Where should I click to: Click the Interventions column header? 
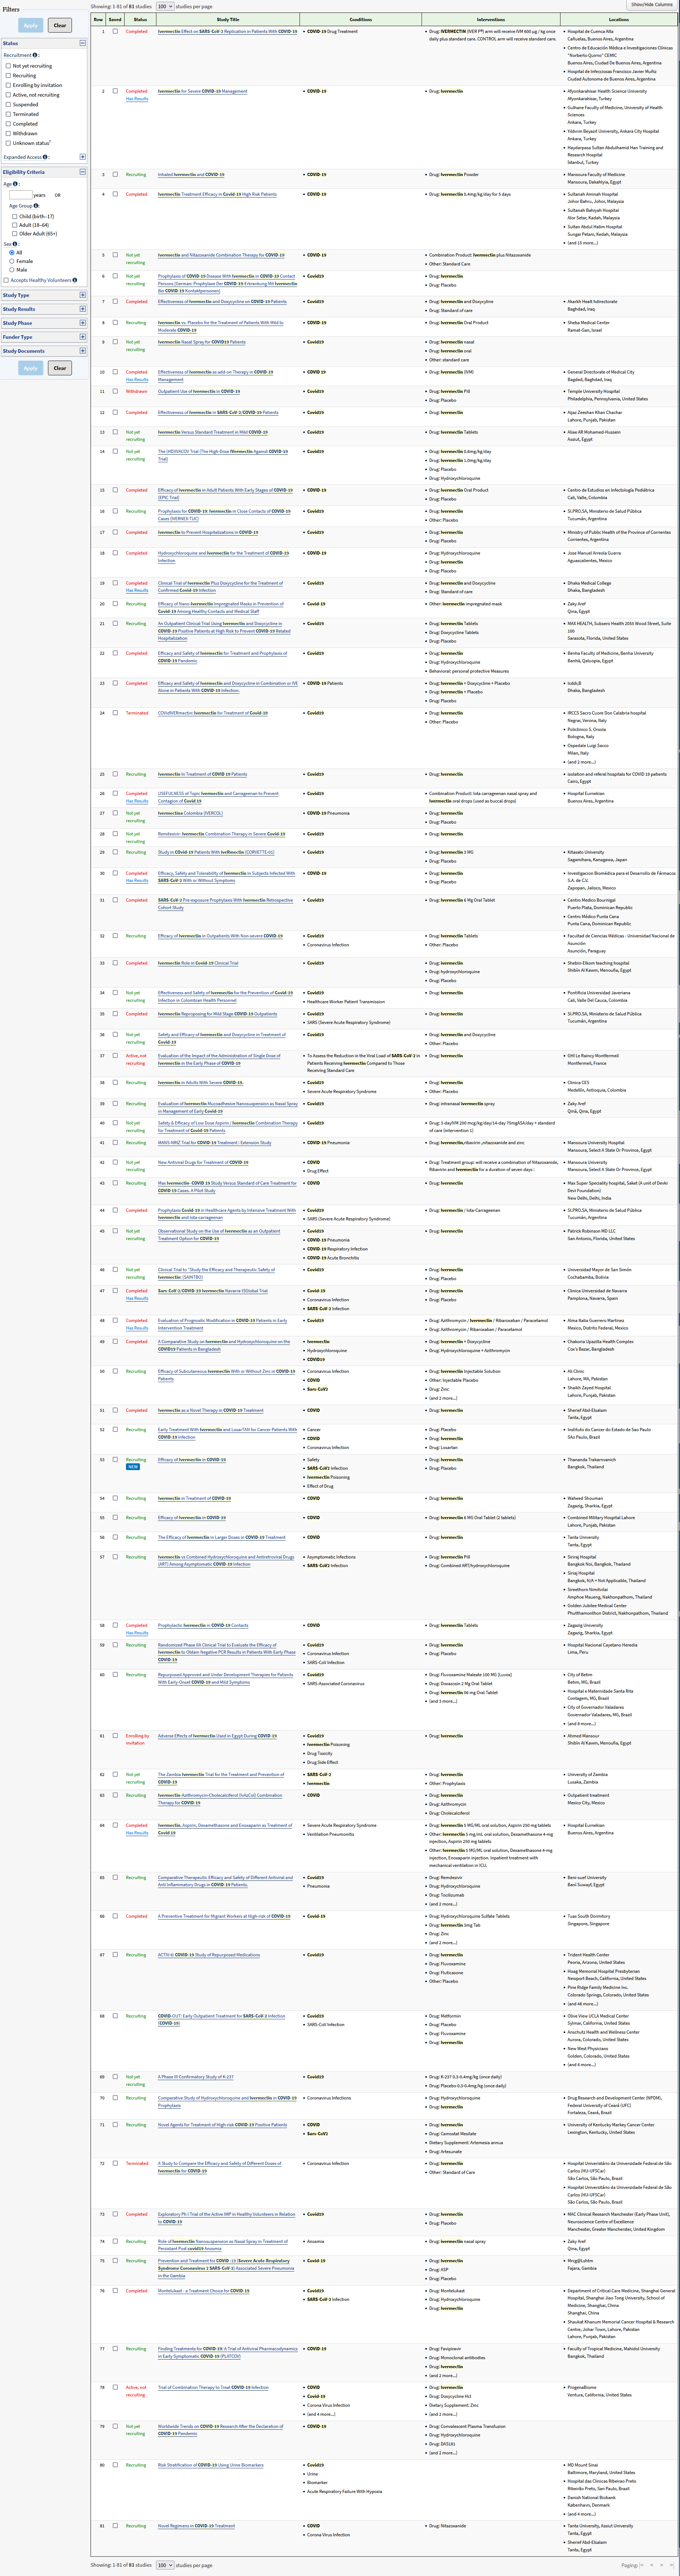491,19
